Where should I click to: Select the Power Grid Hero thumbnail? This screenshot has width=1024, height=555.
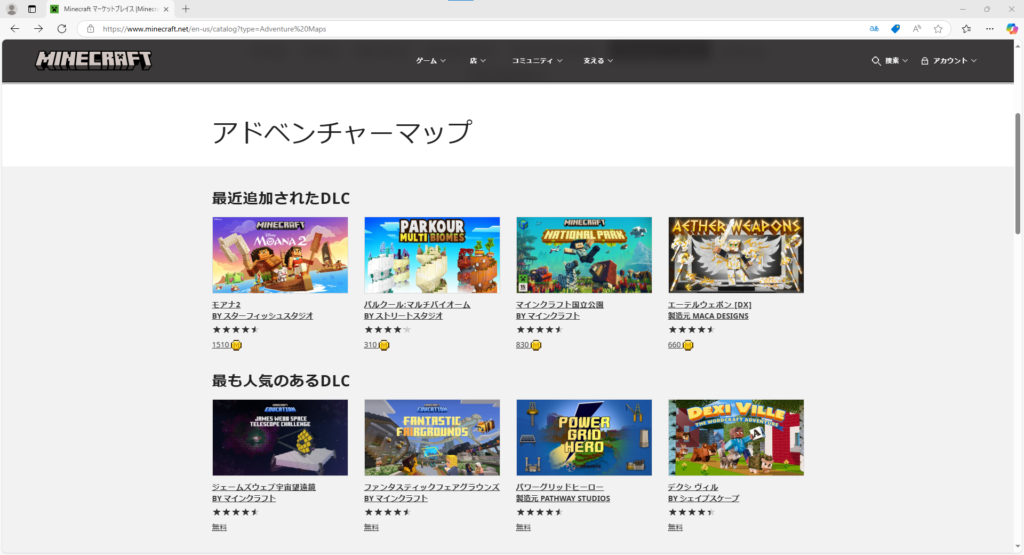[583, 438]
